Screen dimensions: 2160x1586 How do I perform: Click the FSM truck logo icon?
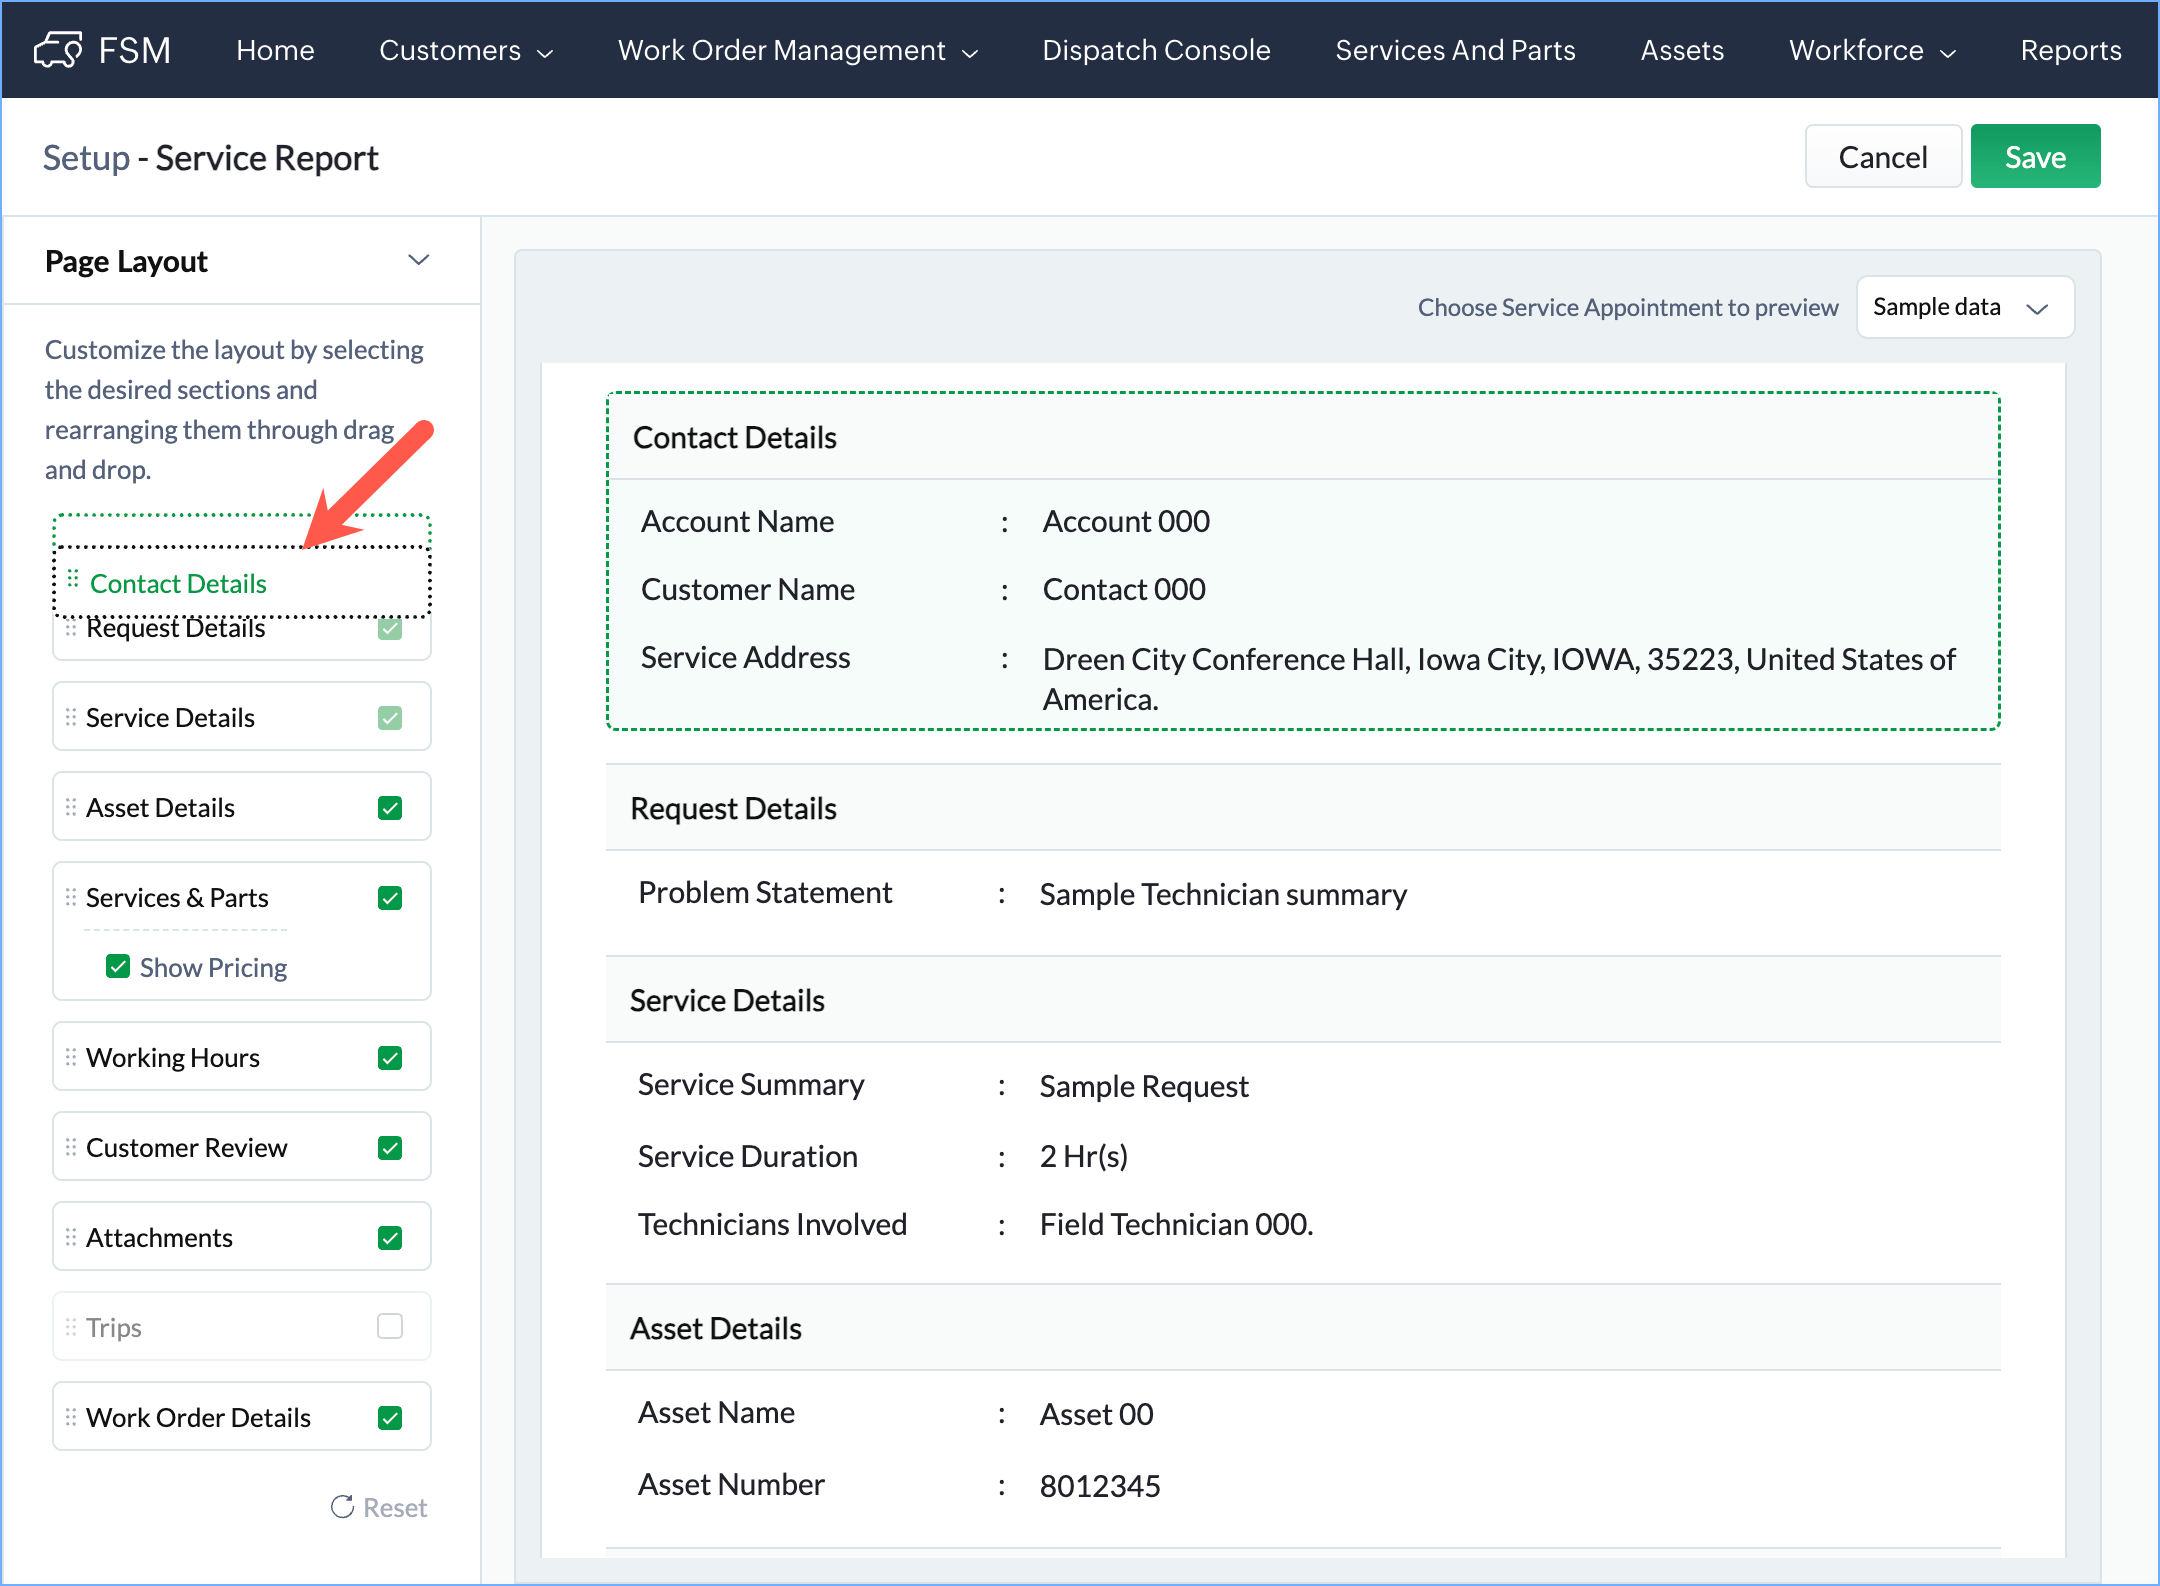[58, 50]
